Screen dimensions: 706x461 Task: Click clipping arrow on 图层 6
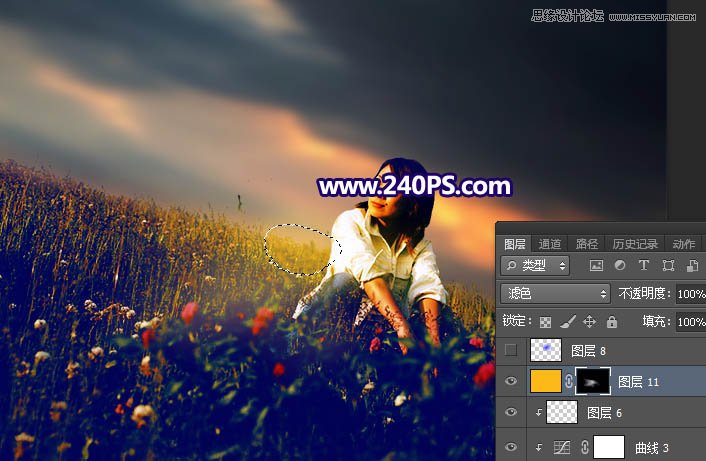pos(539,412)
